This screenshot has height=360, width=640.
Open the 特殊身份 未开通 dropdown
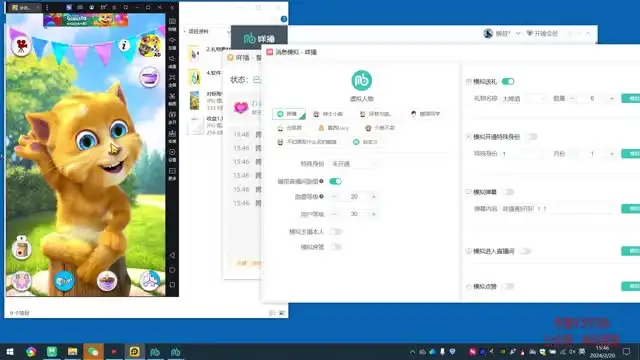(353, 164)
